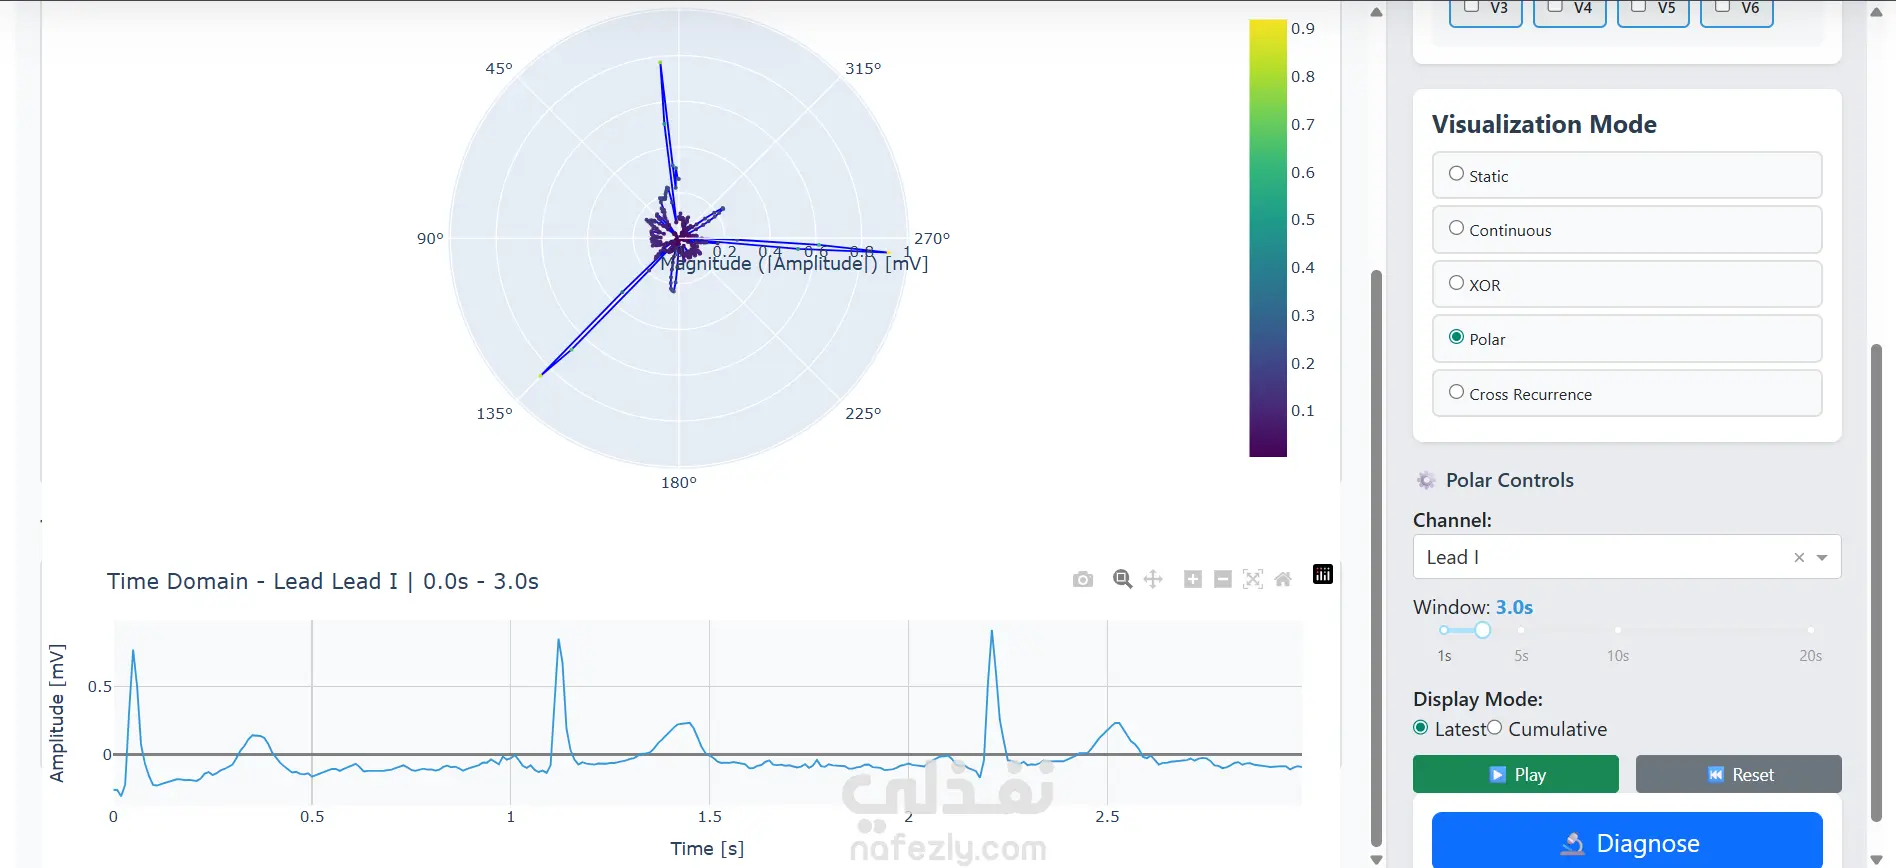Select XOR visualization mode
The height and width of the screenshot is (868, 1896).
coord(1627,284)
